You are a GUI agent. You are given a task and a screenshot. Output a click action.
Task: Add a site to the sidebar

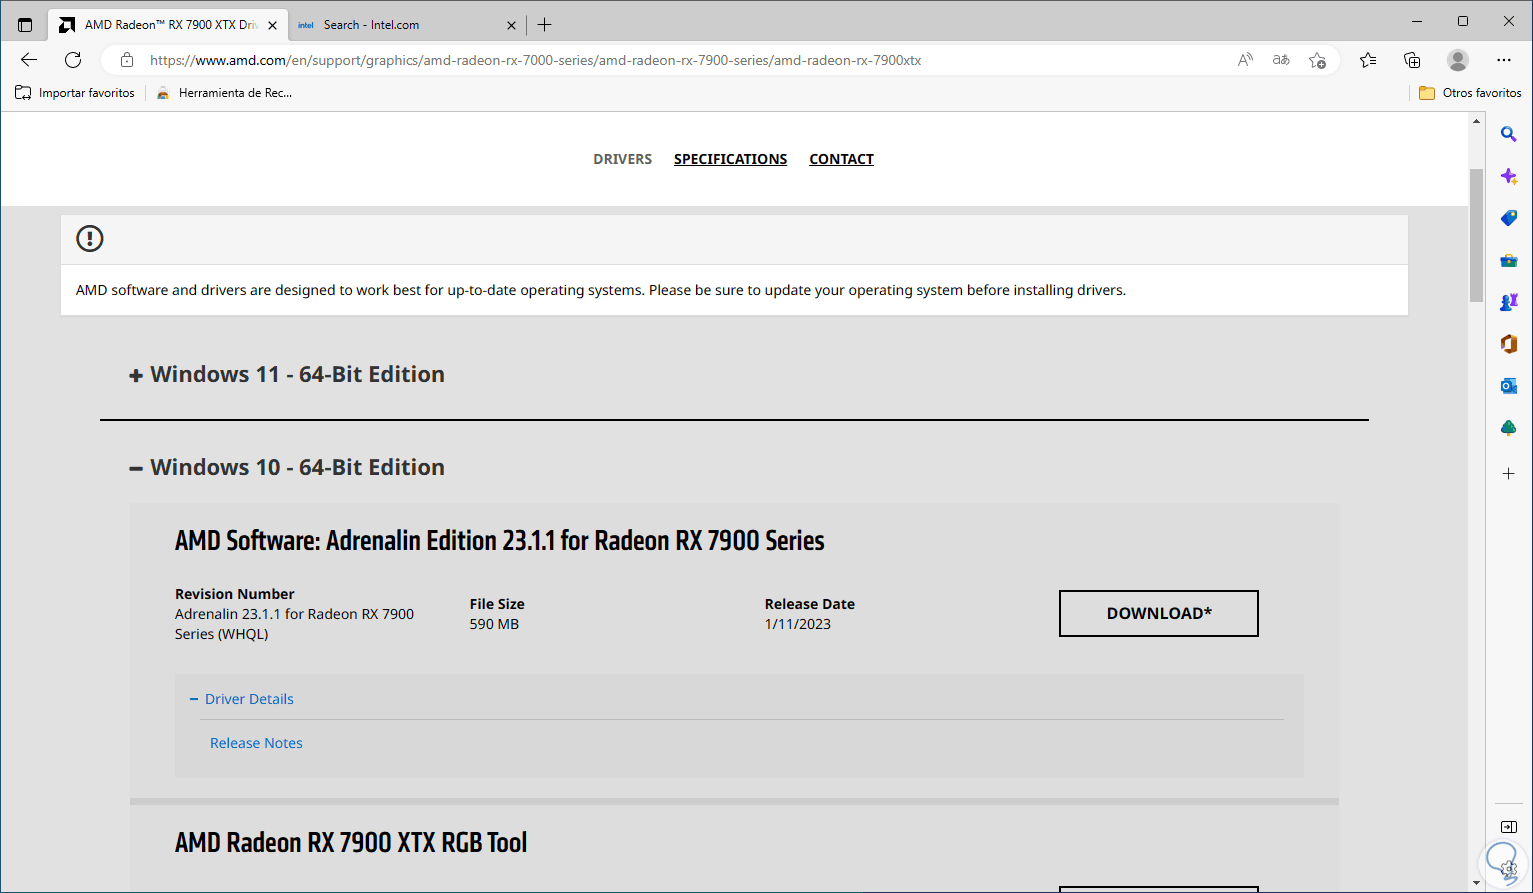pyautogui.click(x=1509, y=473)
